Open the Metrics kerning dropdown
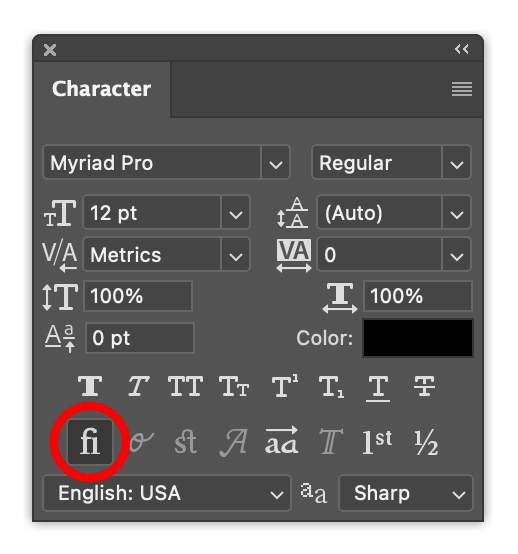The height and width of the screenshot is (554, 518). [235, 254]
